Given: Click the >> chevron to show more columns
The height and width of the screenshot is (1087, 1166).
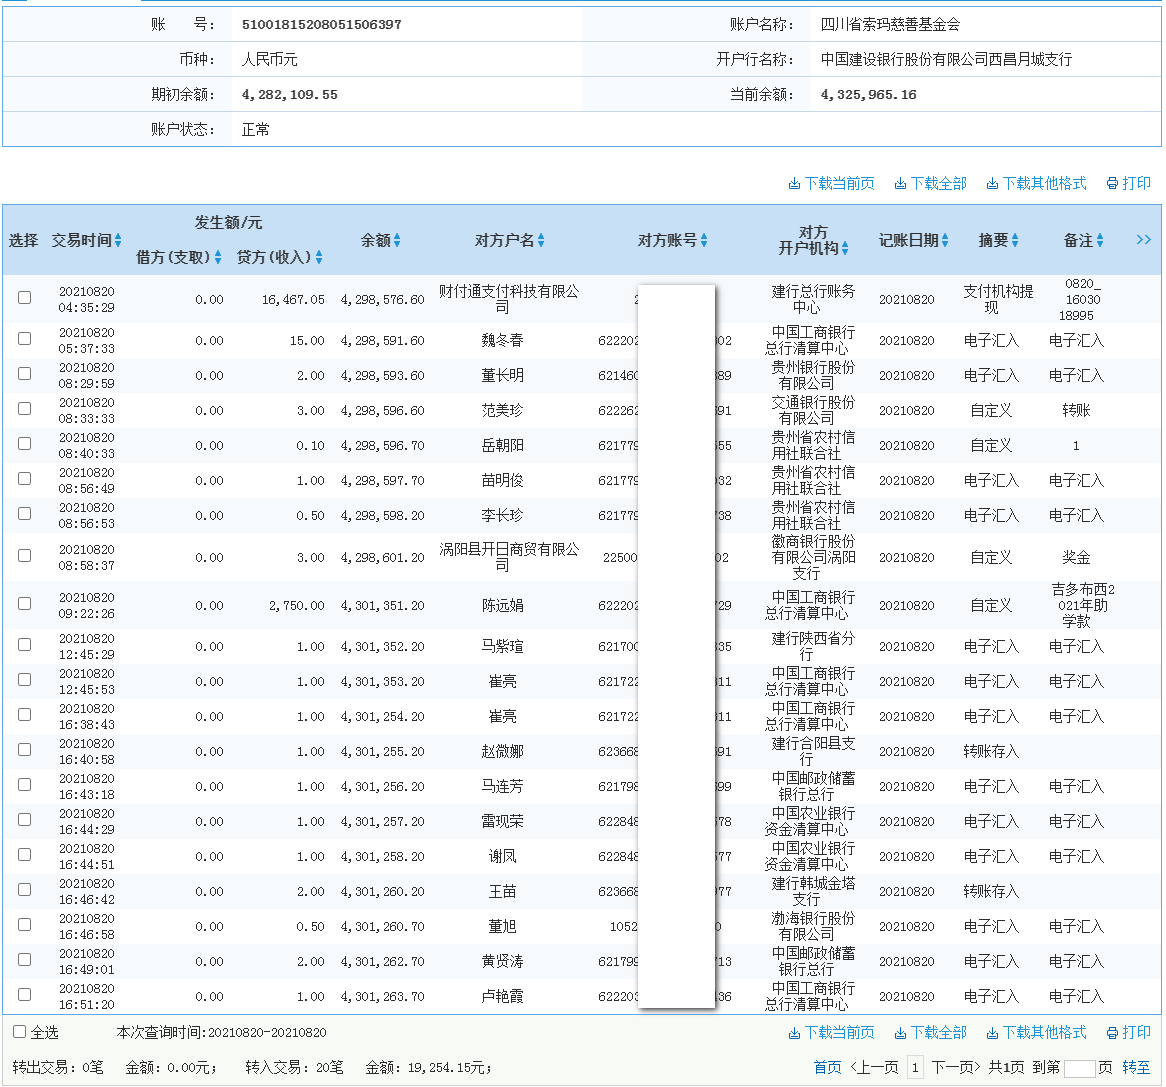Looking at the screenshot, I should 1143,240.
